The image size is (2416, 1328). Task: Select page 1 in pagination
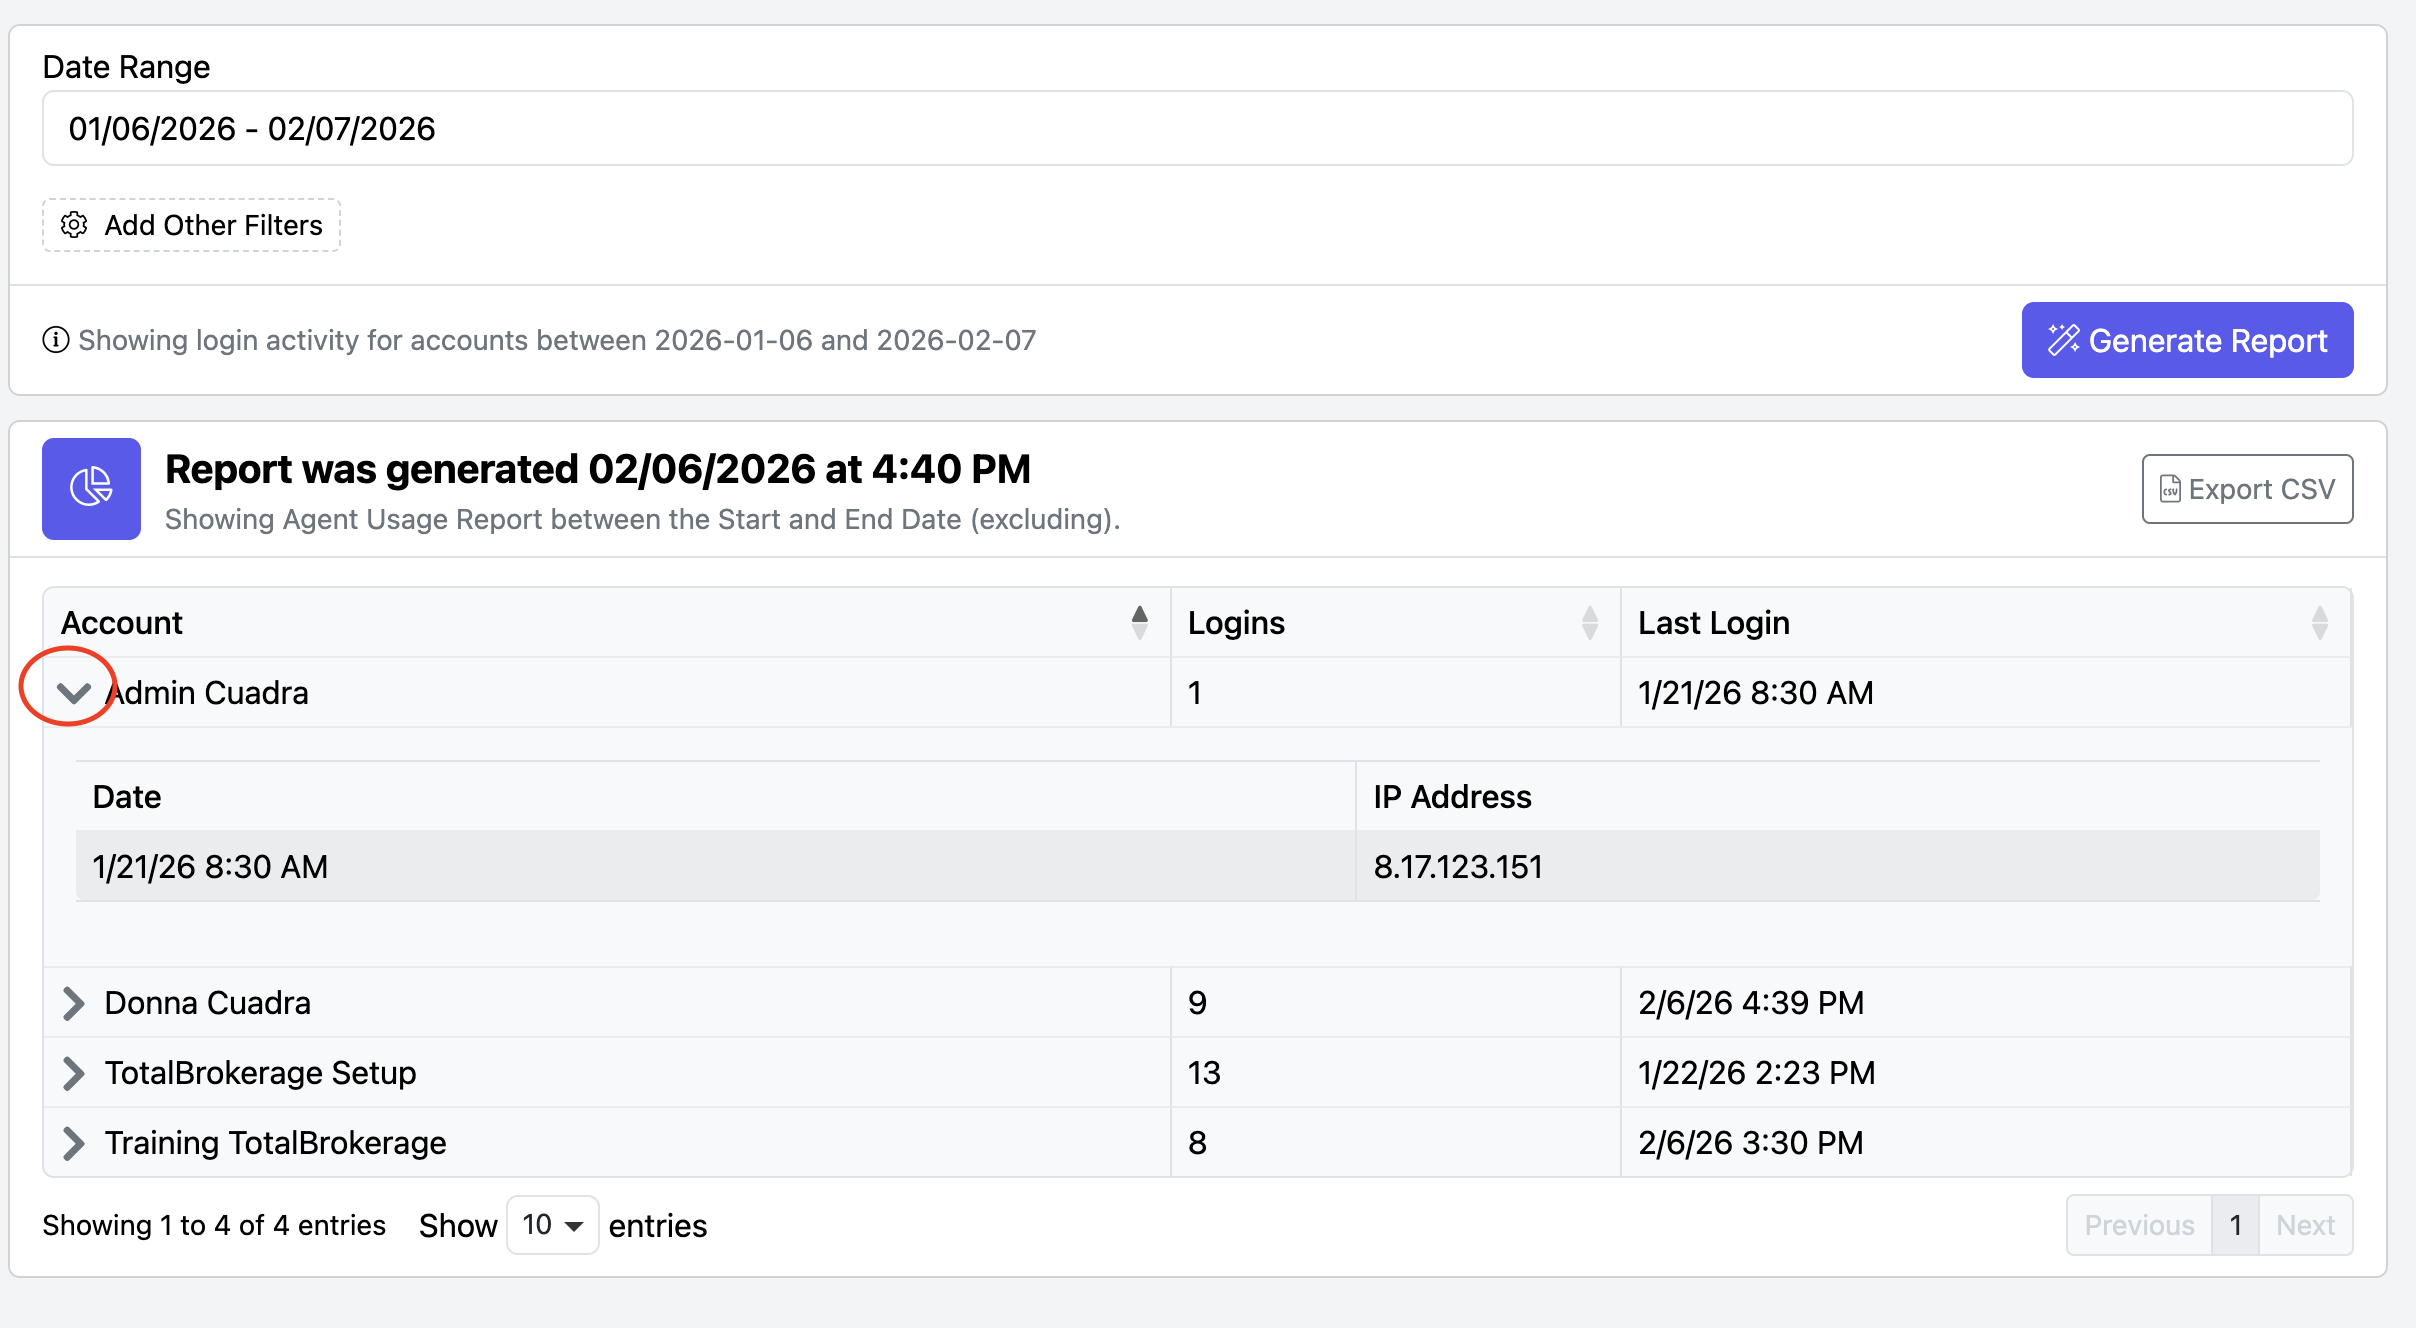(2235, 1225)
